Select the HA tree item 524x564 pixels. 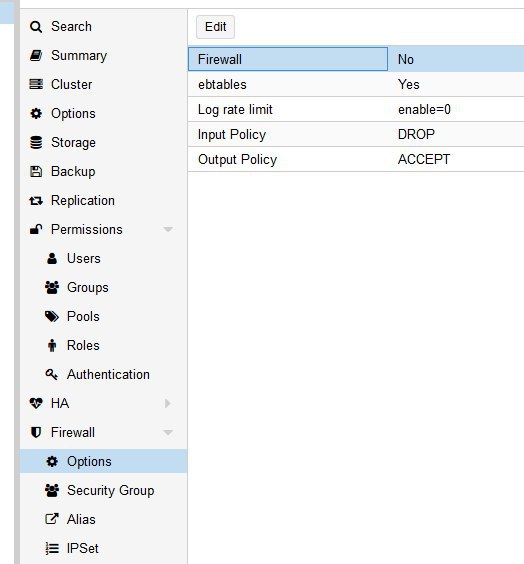104,404
